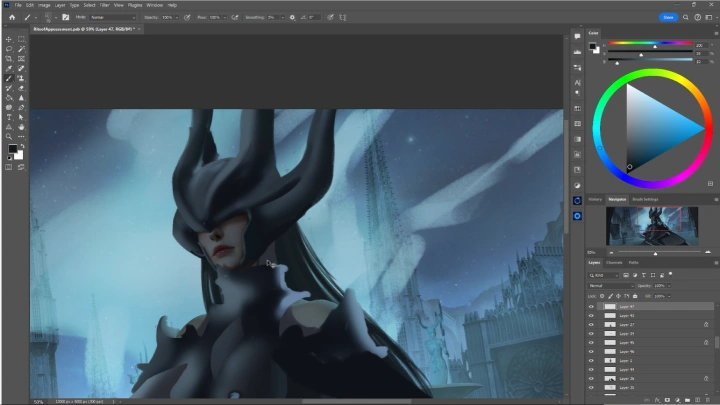The width and height of the screenshot is (720, 405).
Task: Click the search magnifier at top right
Action: (686, 17)
